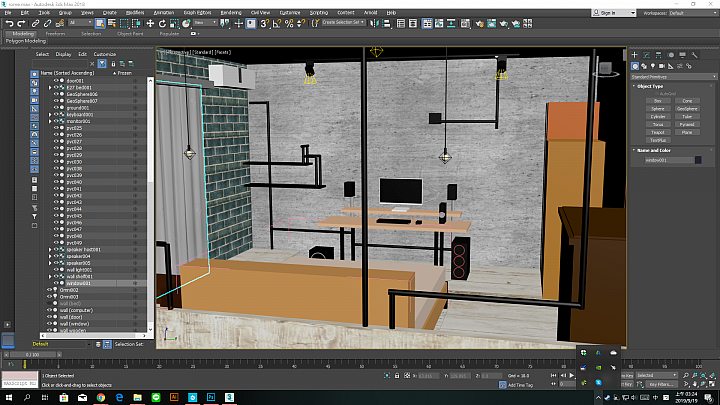Activate the Unlink Selection tool
Screen dimensions: 720x405
(47, 23)
